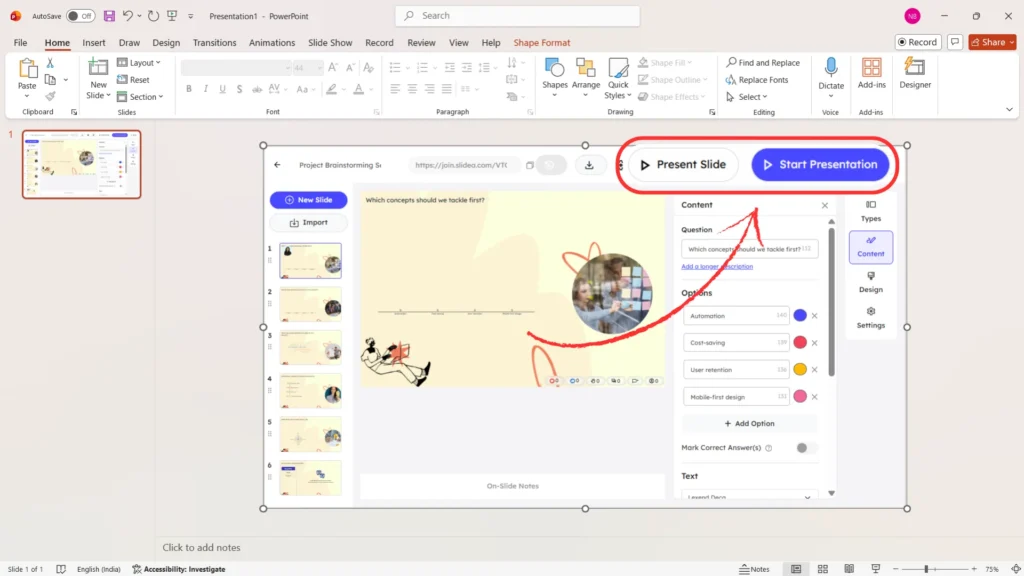This screenshot has height=576, width=1024.
Task: Click the zoom slider in status bar
Action: pos(929,569)
